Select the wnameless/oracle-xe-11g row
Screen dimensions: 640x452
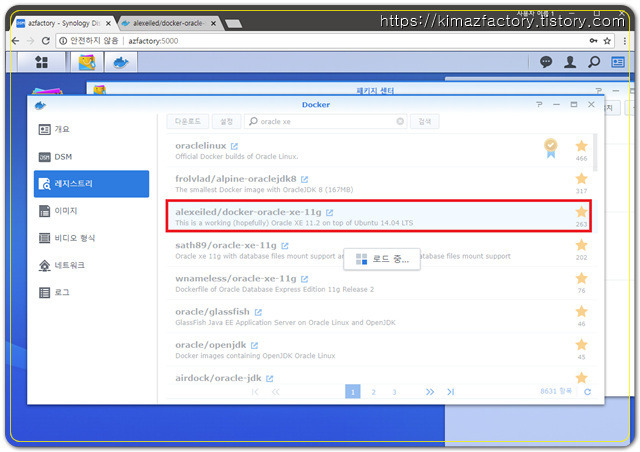380,283
